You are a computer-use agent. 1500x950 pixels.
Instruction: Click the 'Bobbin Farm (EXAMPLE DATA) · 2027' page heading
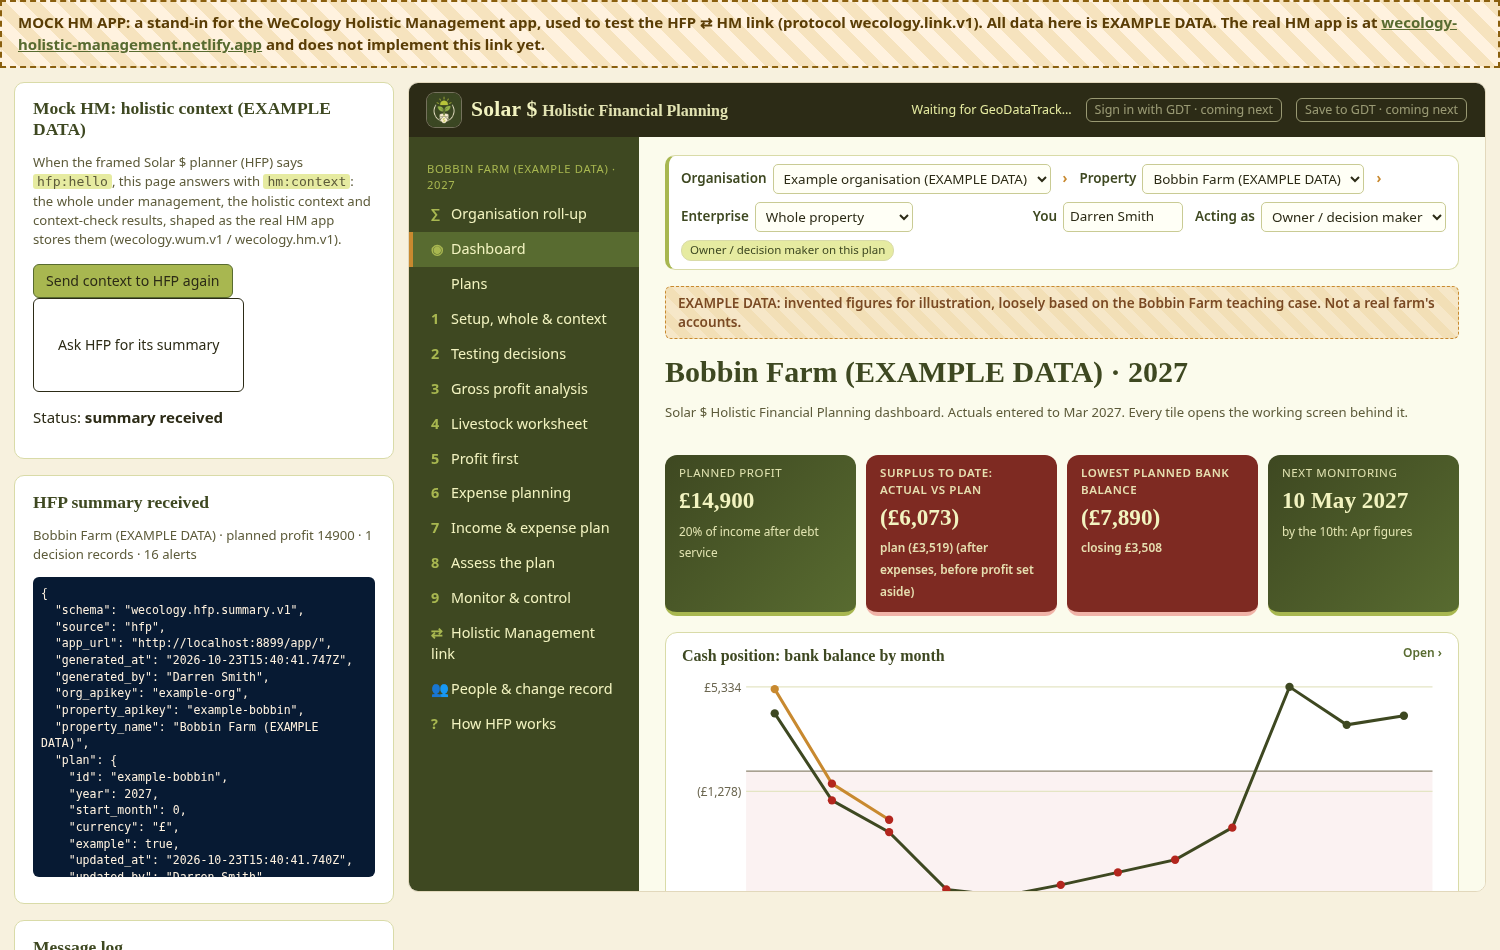tap(926, 372)
